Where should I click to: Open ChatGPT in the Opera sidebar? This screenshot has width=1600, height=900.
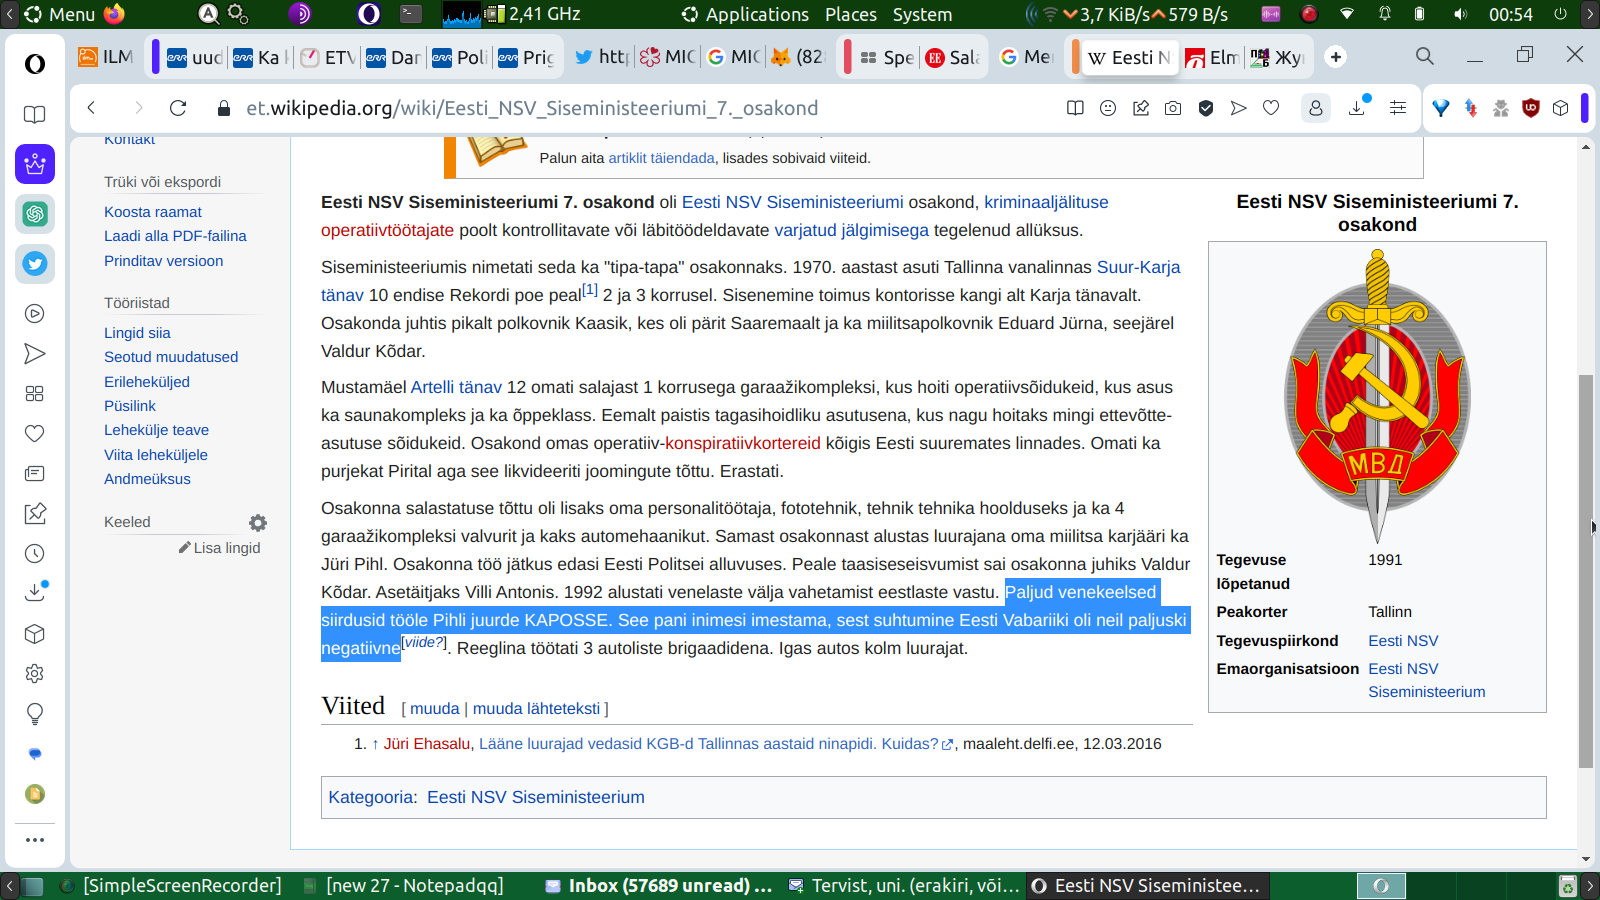35,214
